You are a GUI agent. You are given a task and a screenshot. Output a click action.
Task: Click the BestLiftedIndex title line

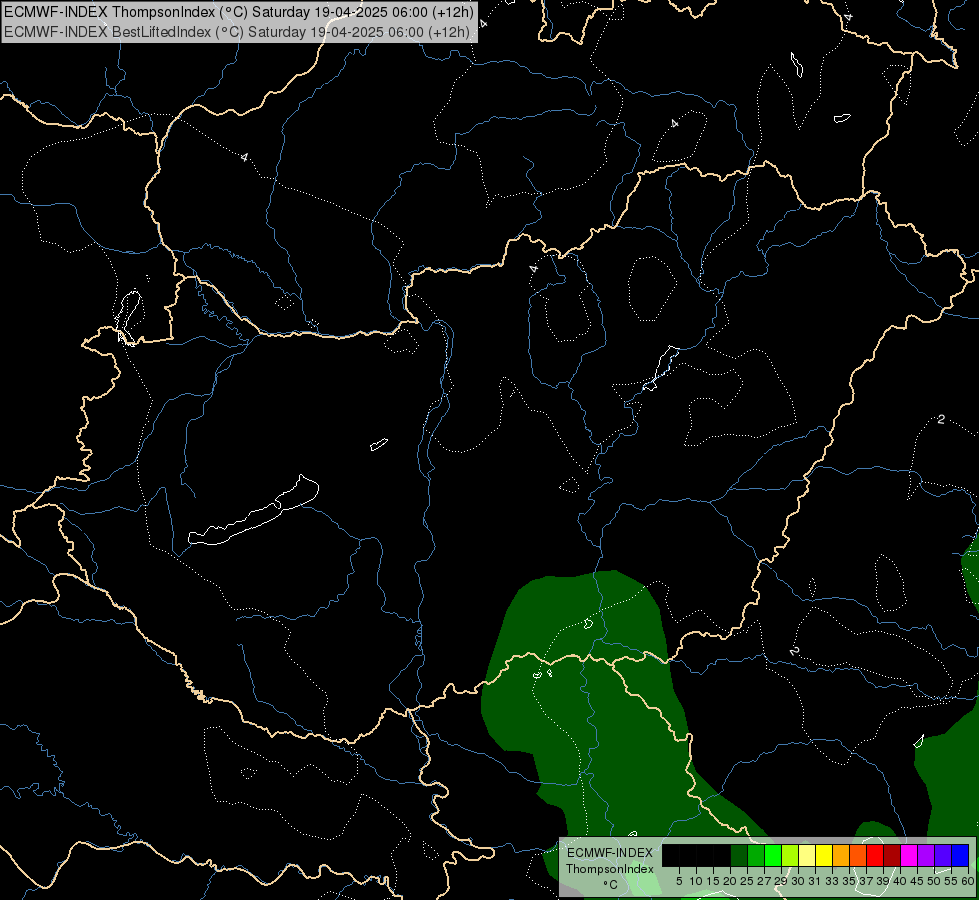[x=237, y=31]
